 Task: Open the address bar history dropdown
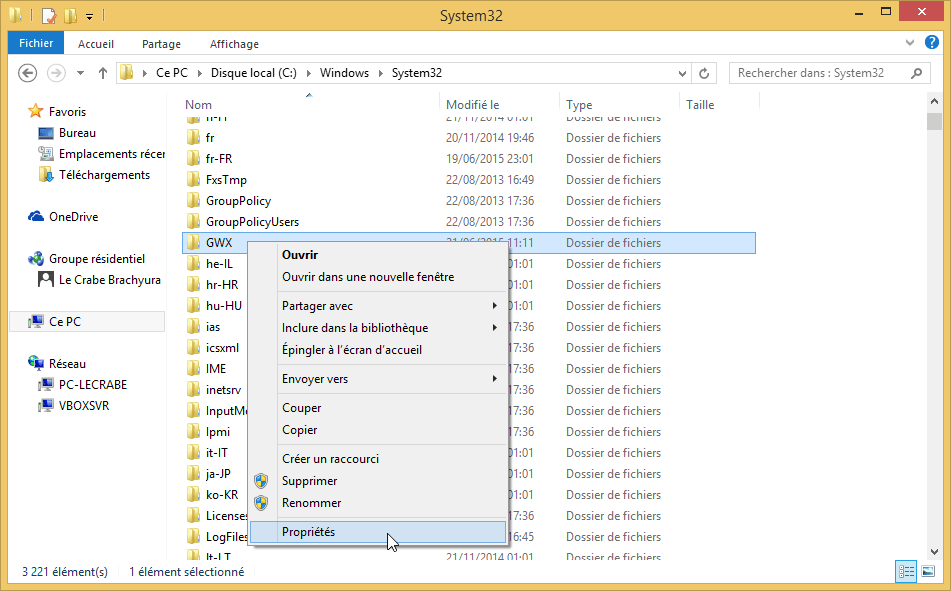682,73
